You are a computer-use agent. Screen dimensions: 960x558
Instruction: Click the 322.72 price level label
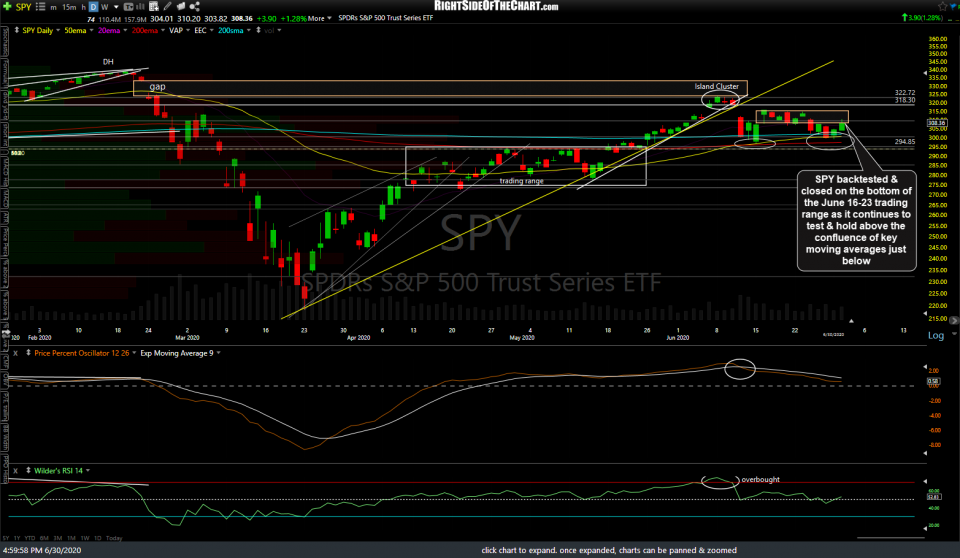click(905, 92)
